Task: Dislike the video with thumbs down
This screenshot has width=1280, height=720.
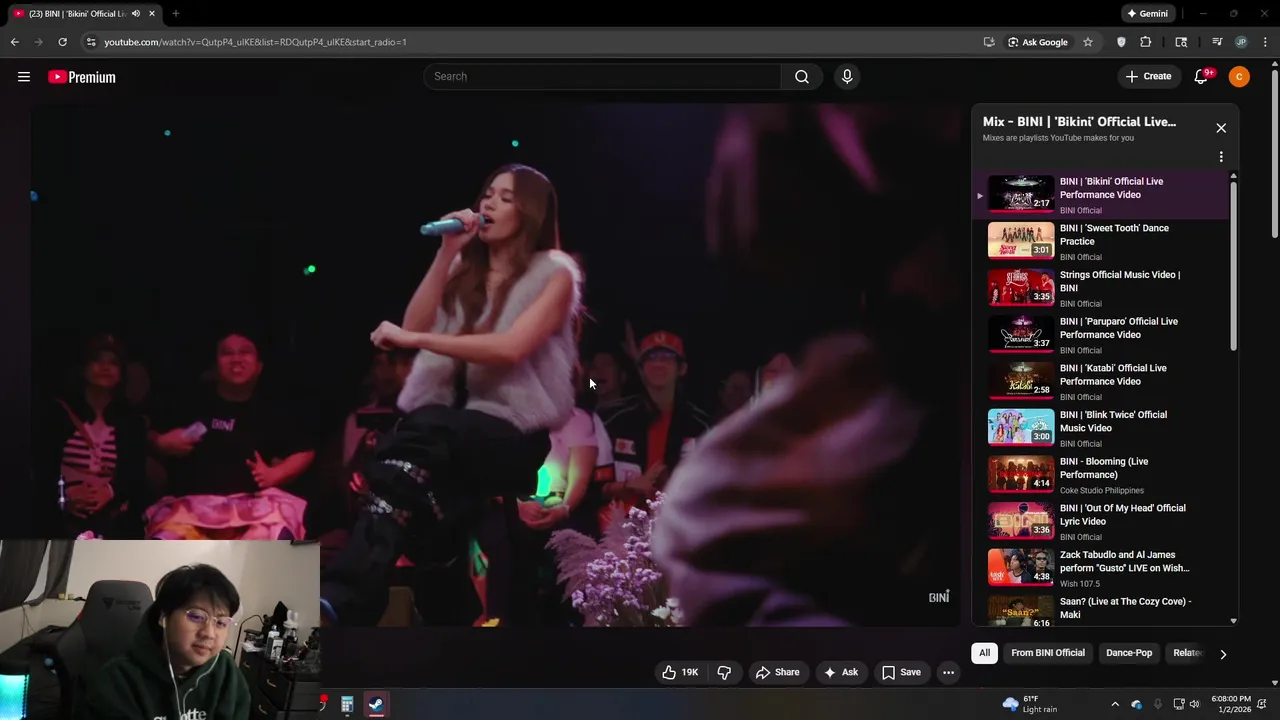Action: click(x=724, y=672)
